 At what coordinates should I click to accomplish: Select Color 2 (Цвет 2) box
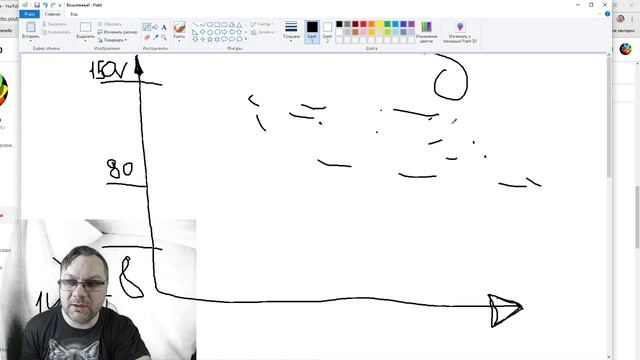click(x=327, y=32)
